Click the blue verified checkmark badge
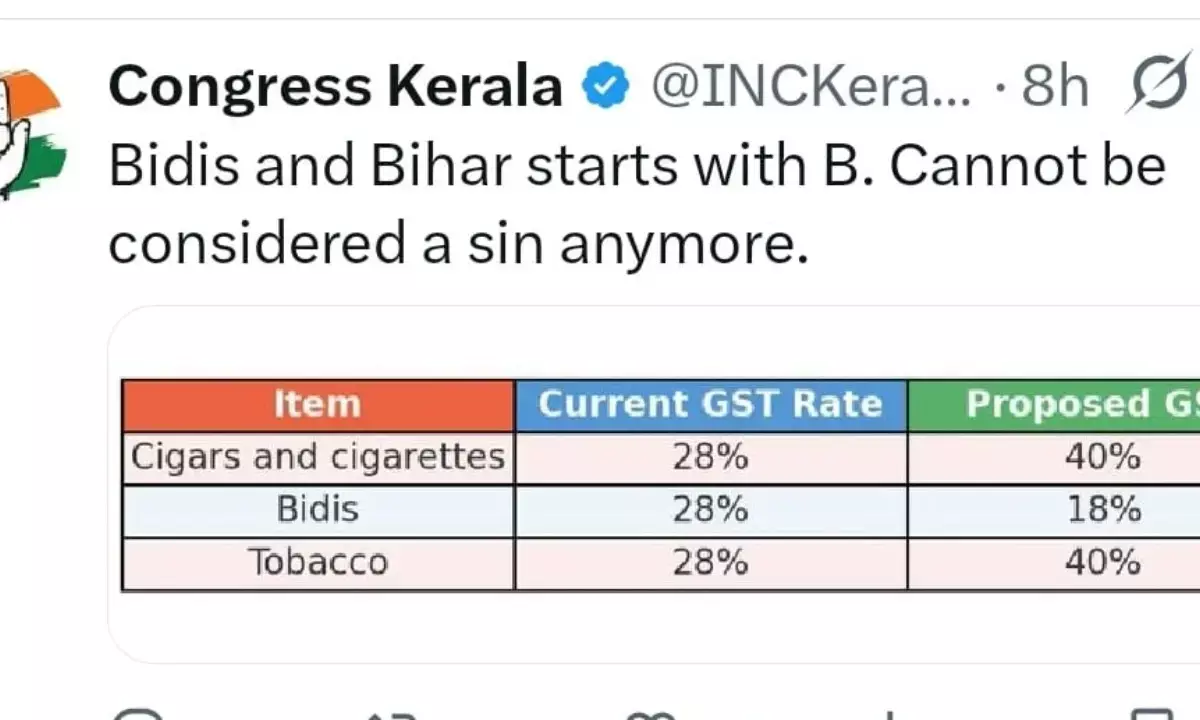Image resolution: width=1200 pixels, height=720 pixels. [607, 86]
